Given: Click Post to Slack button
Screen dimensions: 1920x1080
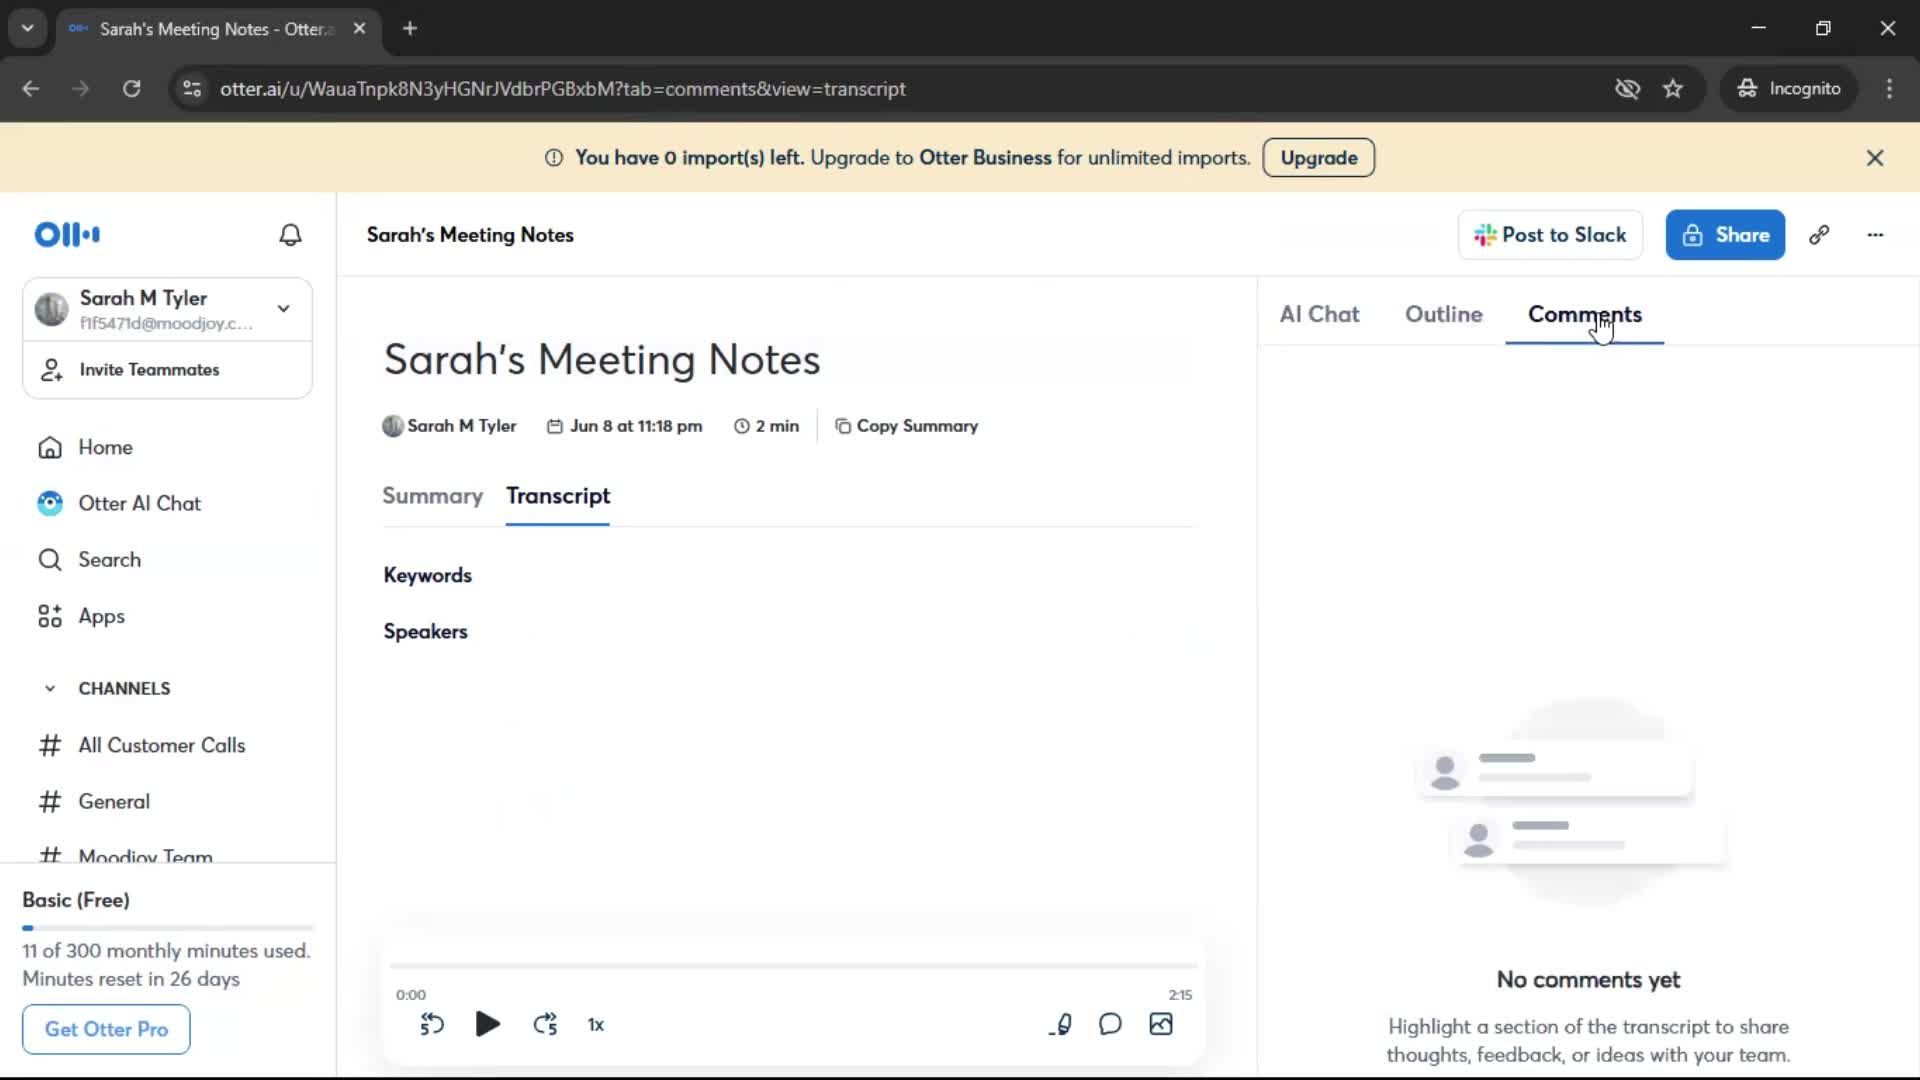Looking at the screenshot, I should [1550, 235].
